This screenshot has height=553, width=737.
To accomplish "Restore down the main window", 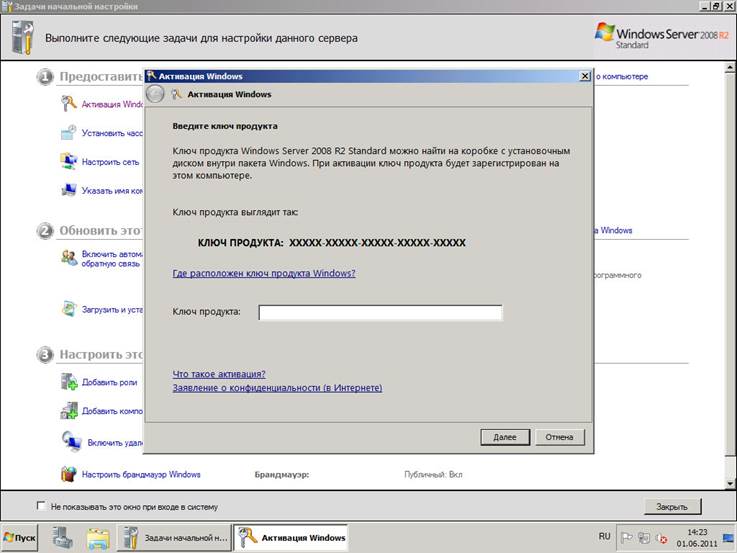I will tap(715, 6).
